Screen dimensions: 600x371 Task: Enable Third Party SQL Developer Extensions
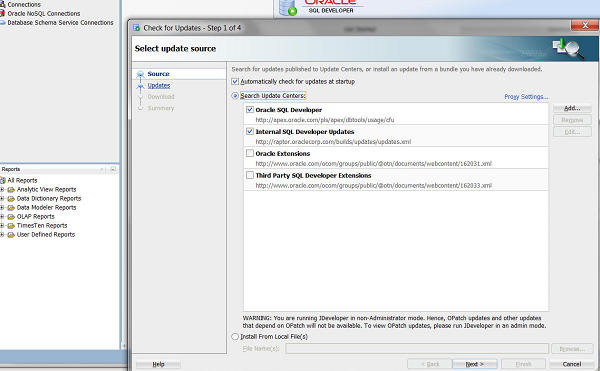pyautogui.click(x=250, y=175)
